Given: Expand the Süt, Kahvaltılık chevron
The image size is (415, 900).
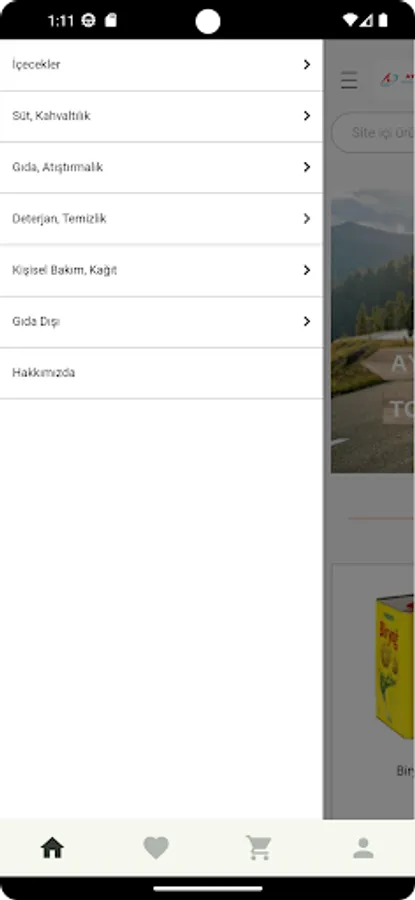Looking at the screenshot, I should point(307,116).
